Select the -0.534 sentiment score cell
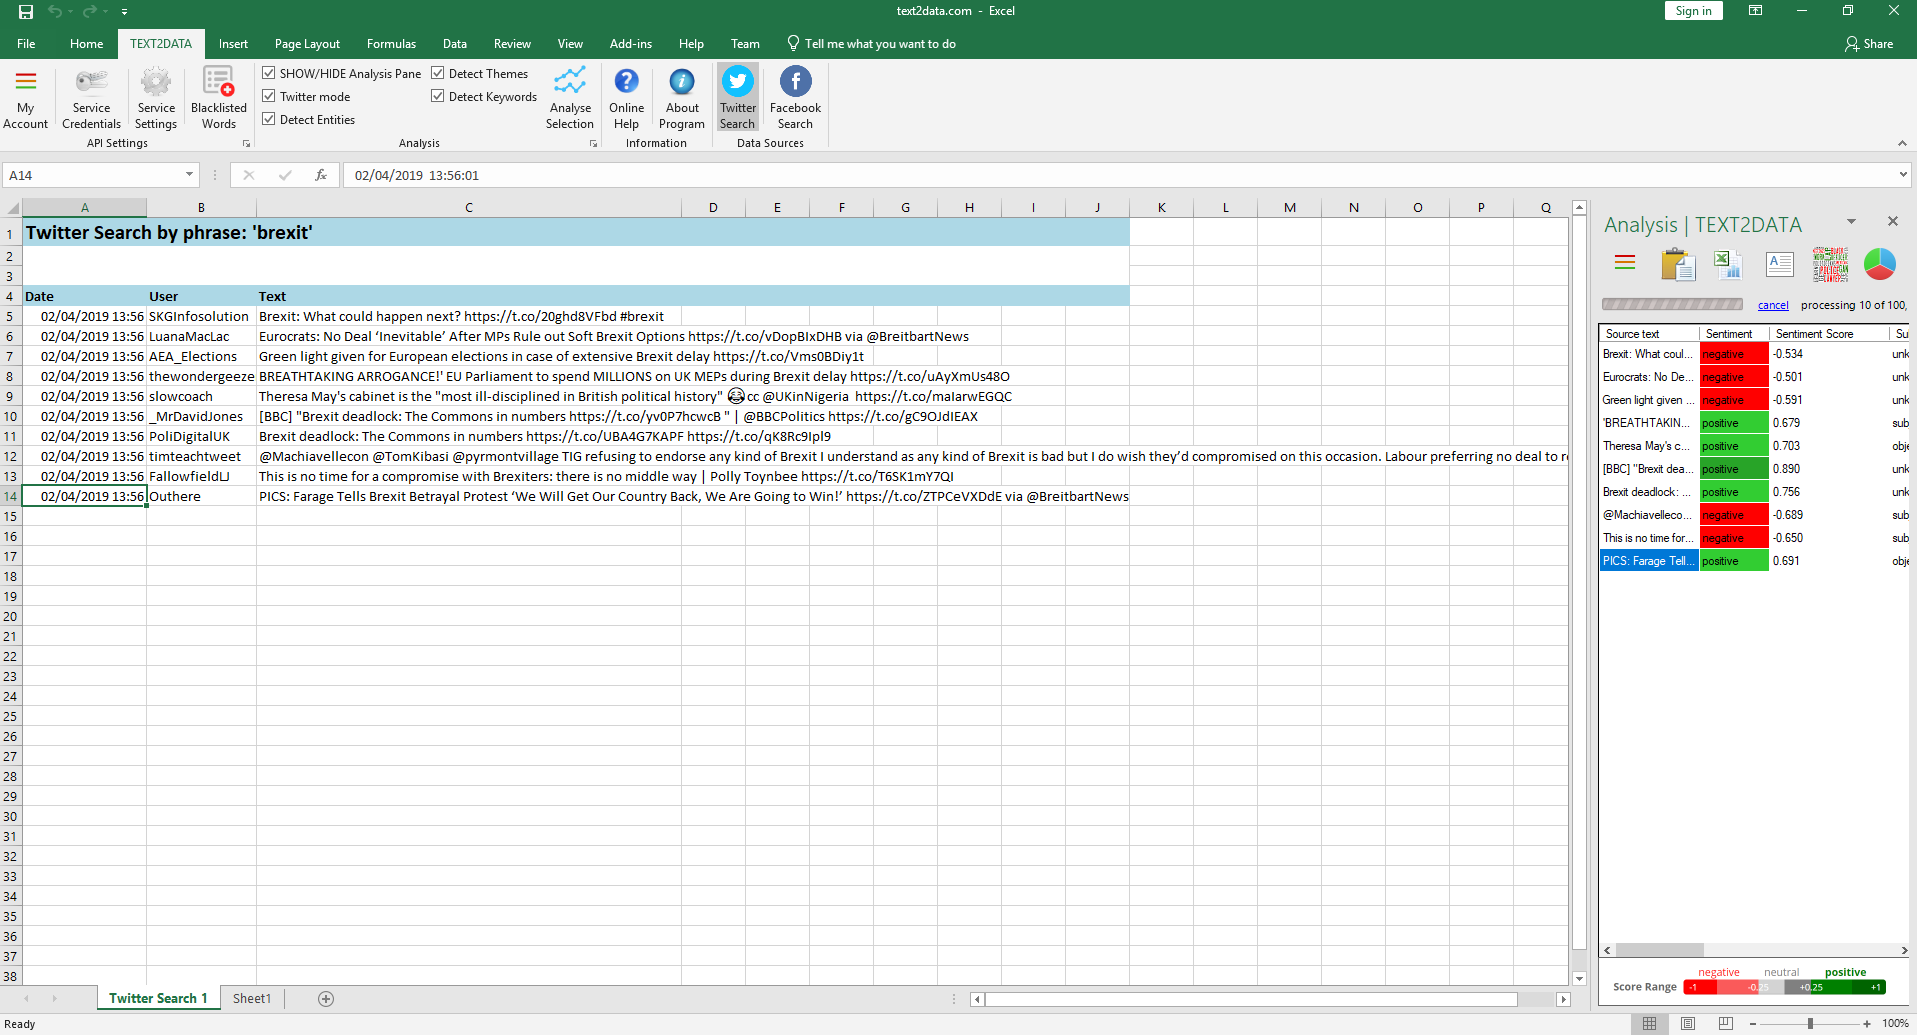The width and height of the screenshot is (1917, 1035). (x=1829, y=354)
